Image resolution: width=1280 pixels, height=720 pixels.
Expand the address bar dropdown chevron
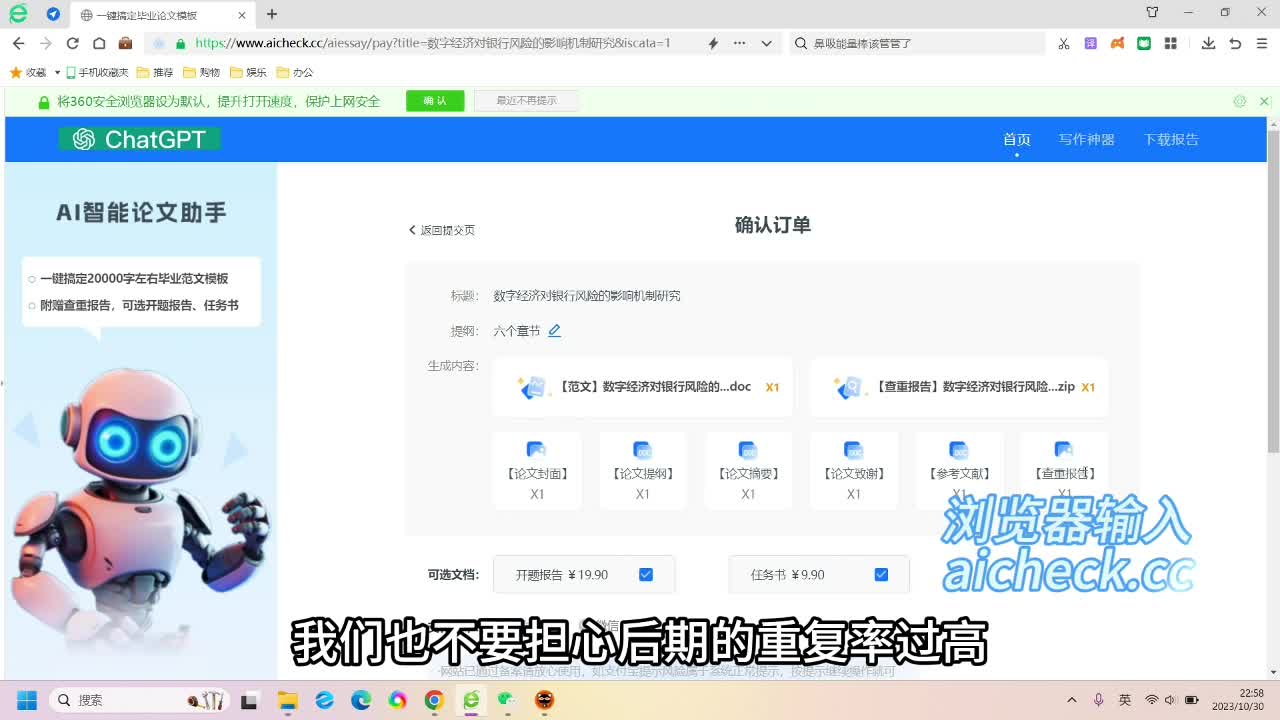pos(766,43)
